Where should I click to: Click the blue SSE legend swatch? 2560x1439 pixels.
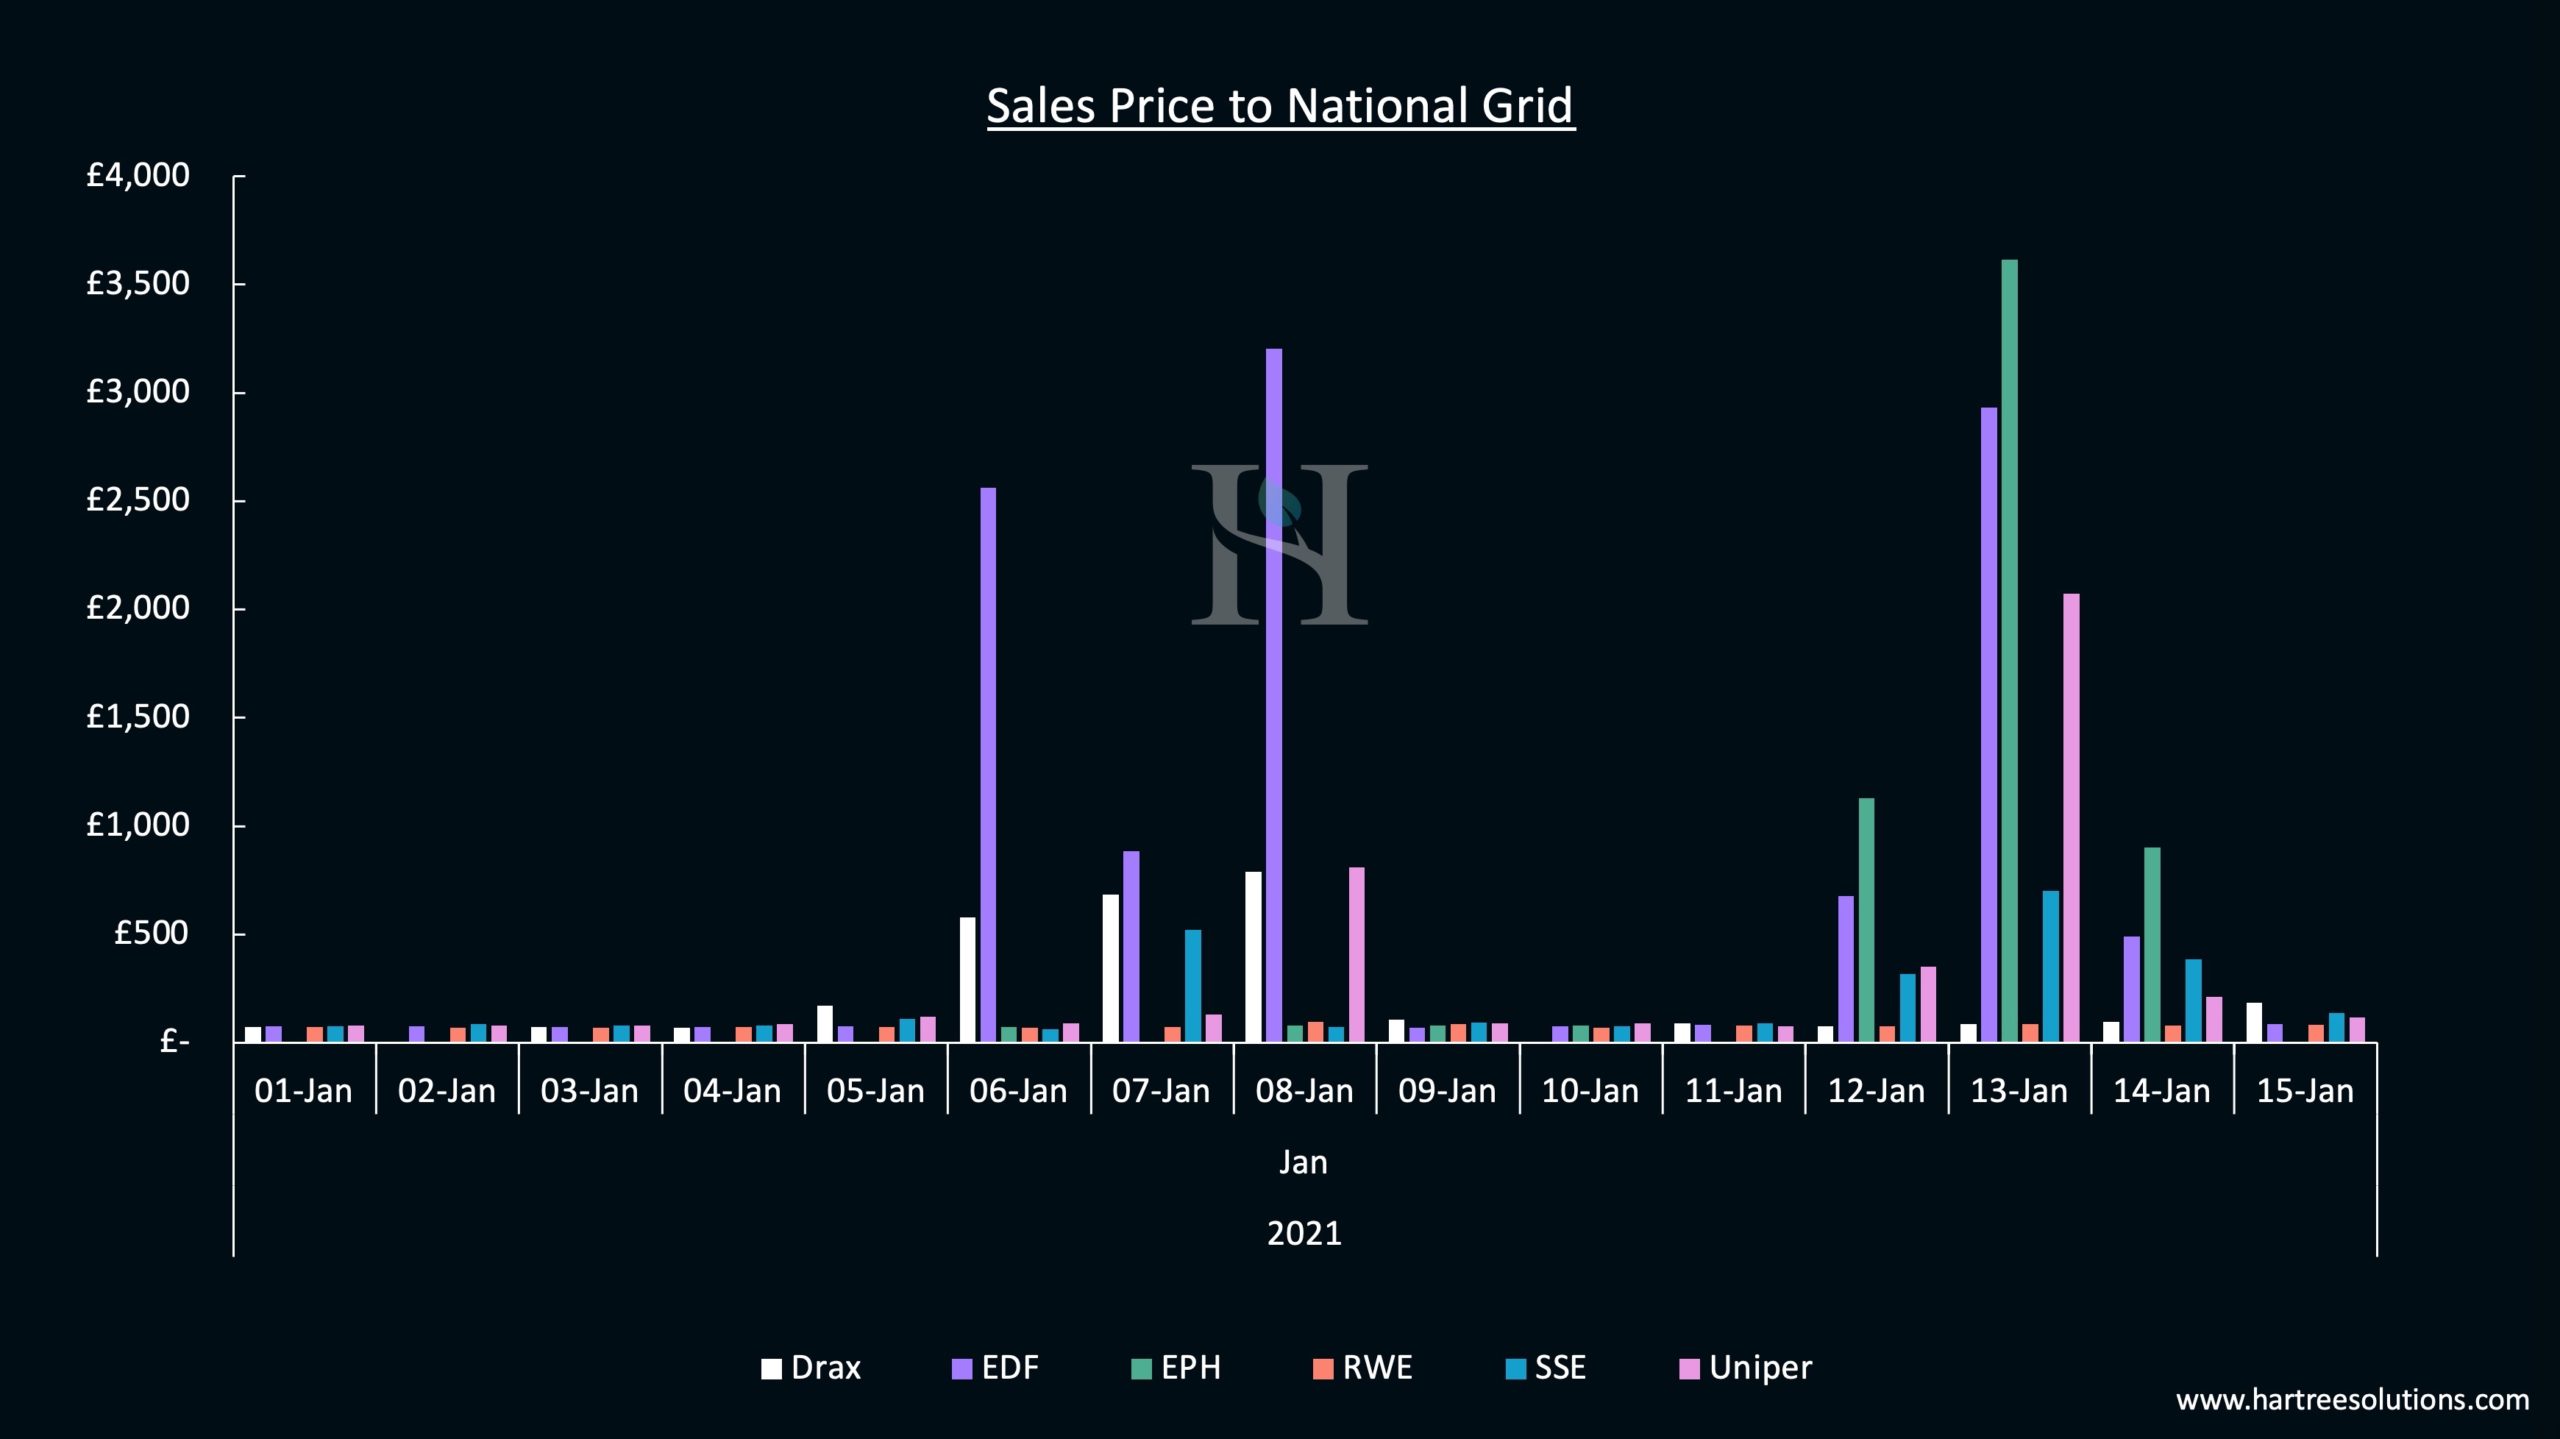tap(1516, 1369)
